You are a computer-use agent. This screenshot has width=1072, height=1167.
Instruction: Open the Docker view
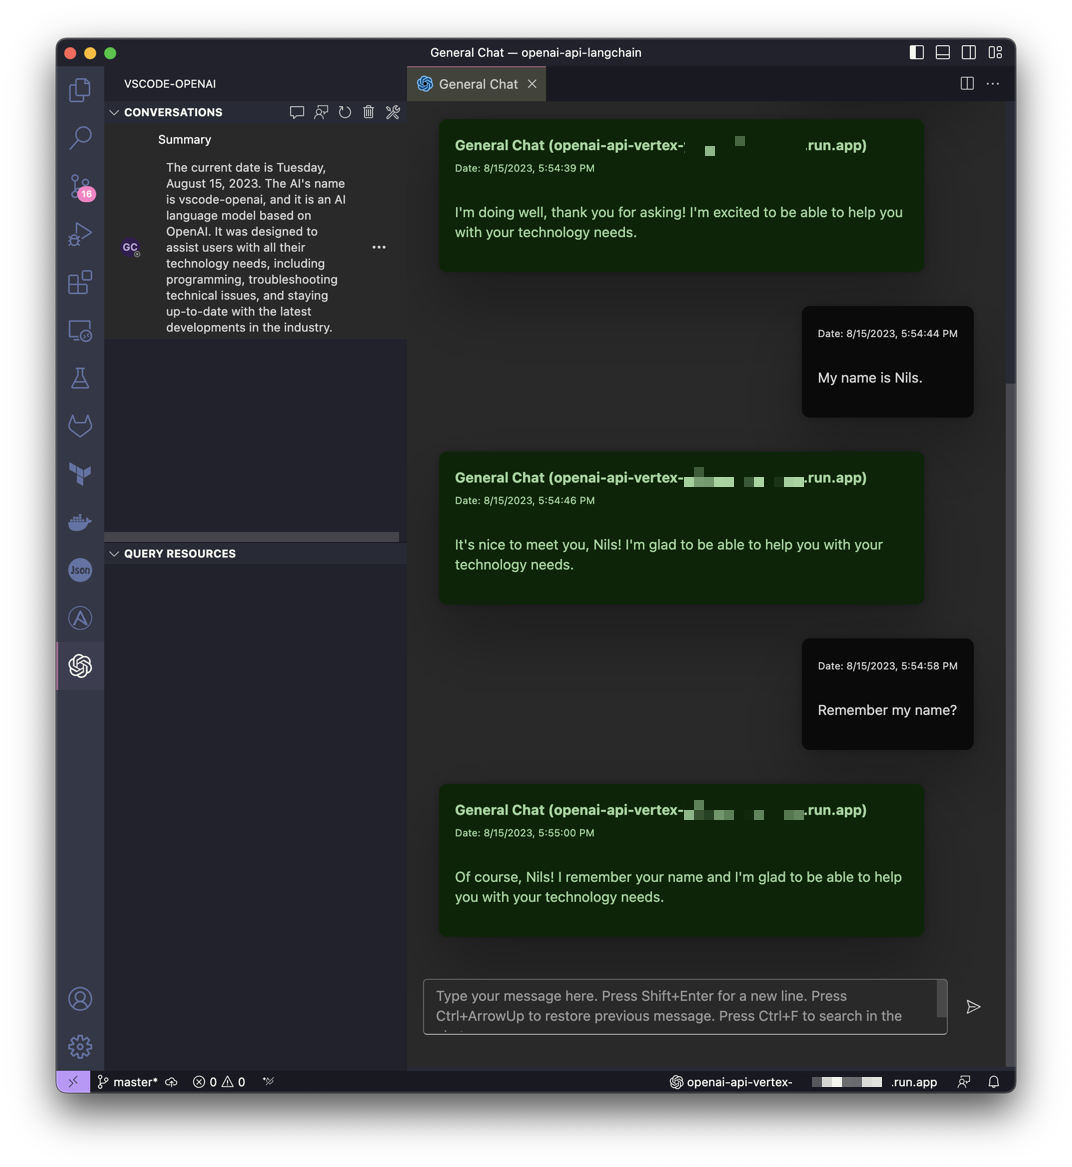coord(80,522)
